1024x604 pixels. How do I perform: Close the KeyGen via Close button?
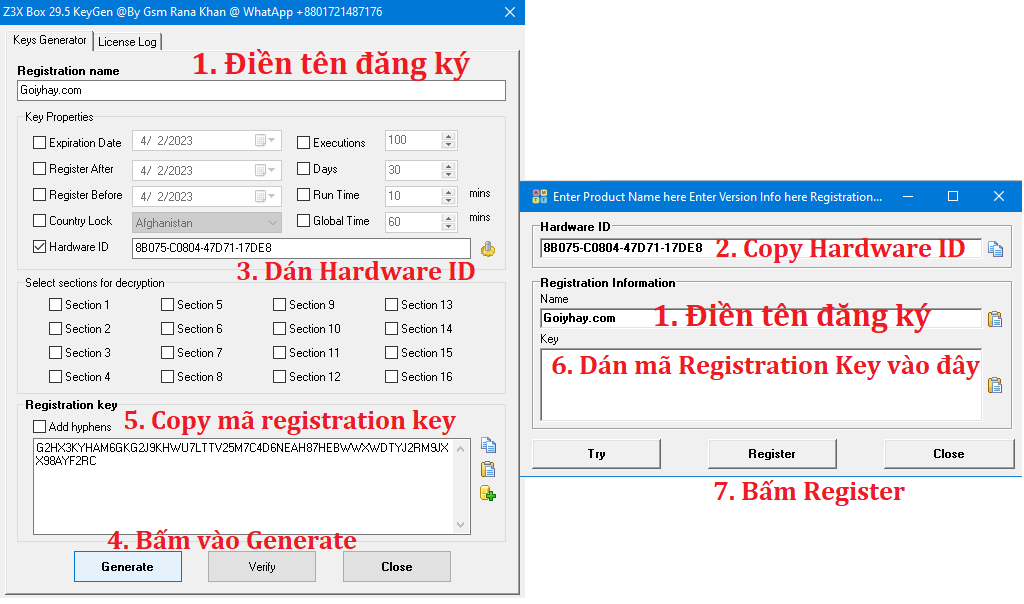tap(396, 567)
